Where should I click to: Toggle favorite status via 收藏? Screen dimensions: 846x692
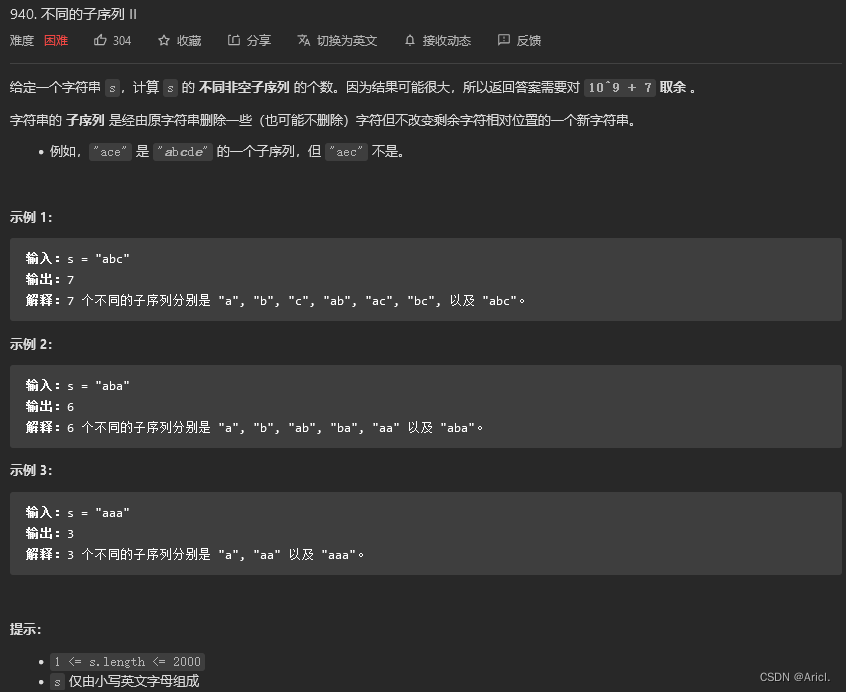(x=188, y=41)
